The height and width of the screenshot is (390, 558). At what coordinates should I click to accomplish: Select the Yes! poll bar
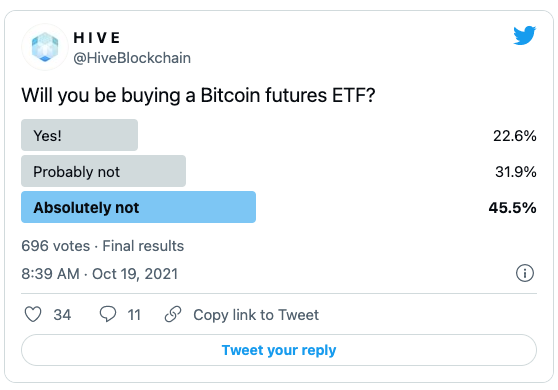tap(79, 135)
